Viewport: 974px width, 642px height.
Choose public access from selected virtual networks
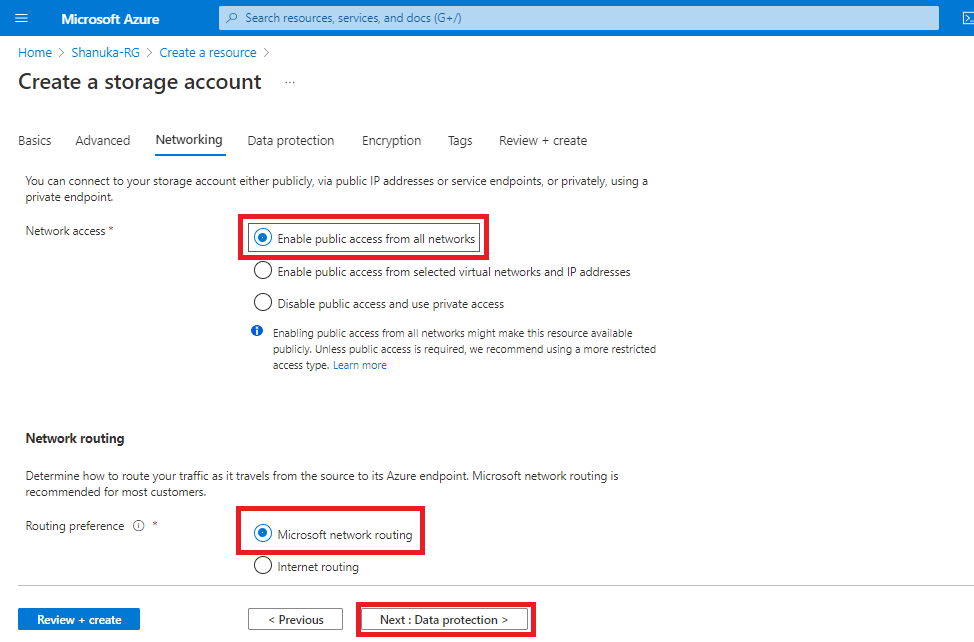click(x=263, y=270)
